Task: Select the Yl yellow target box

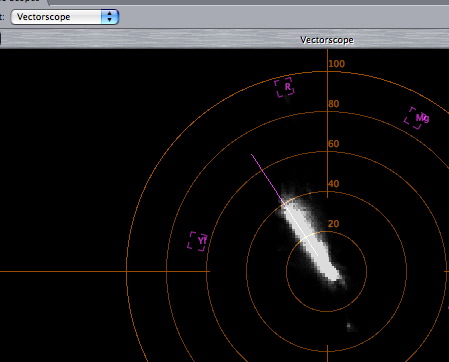Action: pos(197,241)
